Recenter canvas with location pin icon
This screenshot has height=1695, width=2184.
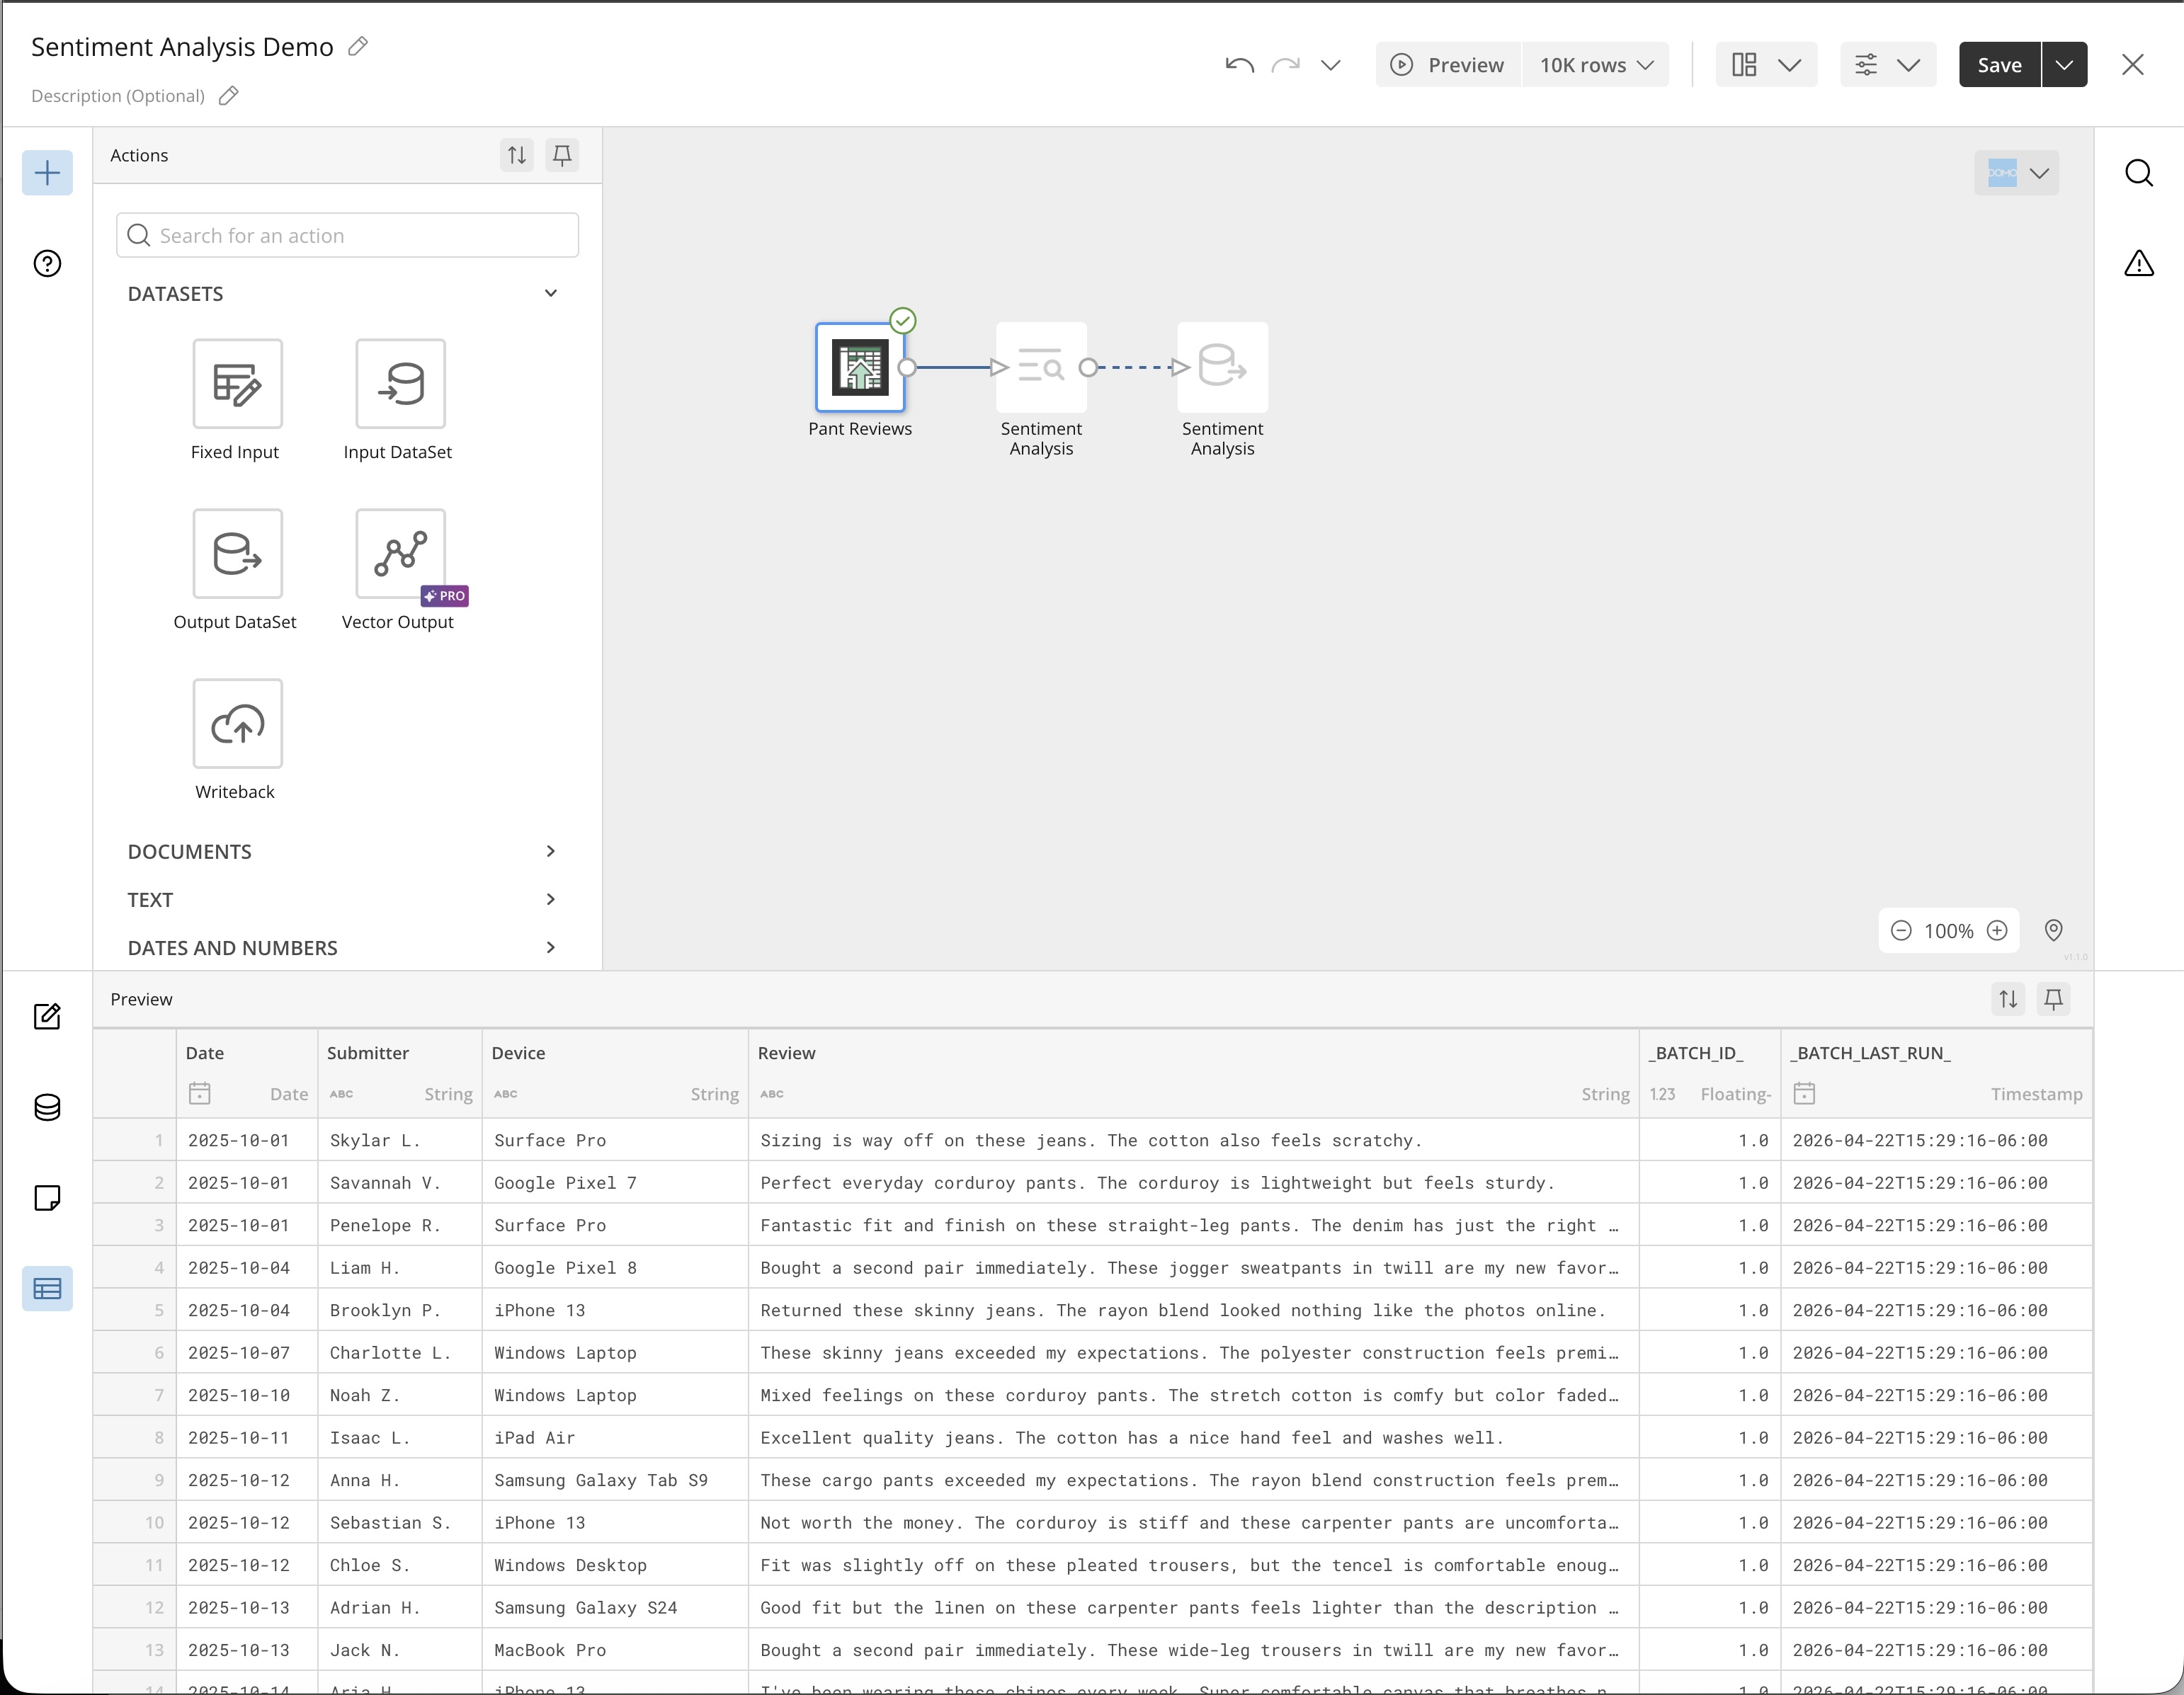pyautogui.click(x=2054, y=930)
